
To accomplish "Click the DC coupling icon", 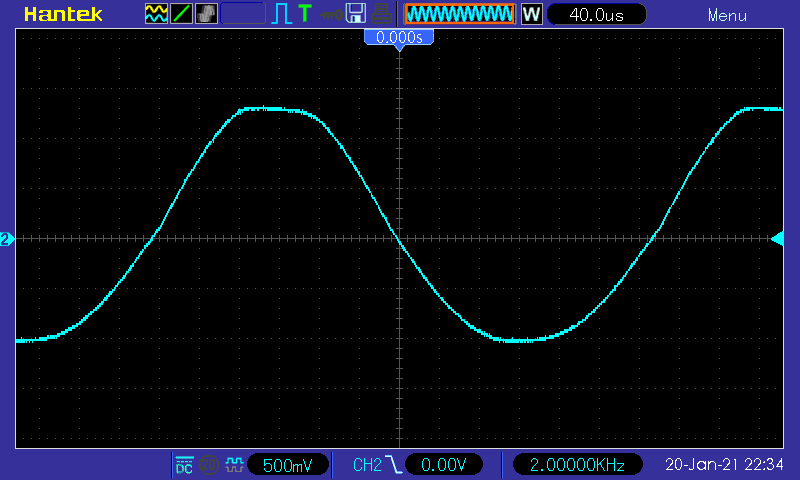I will [184, 465].
